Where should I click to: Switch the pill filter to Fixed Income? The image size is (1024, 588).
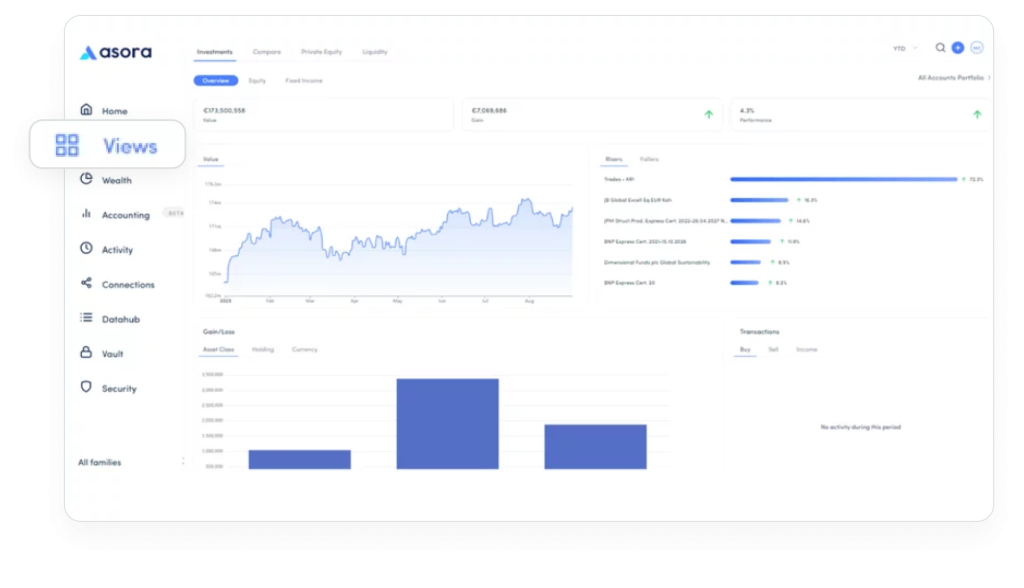(304, 80)
